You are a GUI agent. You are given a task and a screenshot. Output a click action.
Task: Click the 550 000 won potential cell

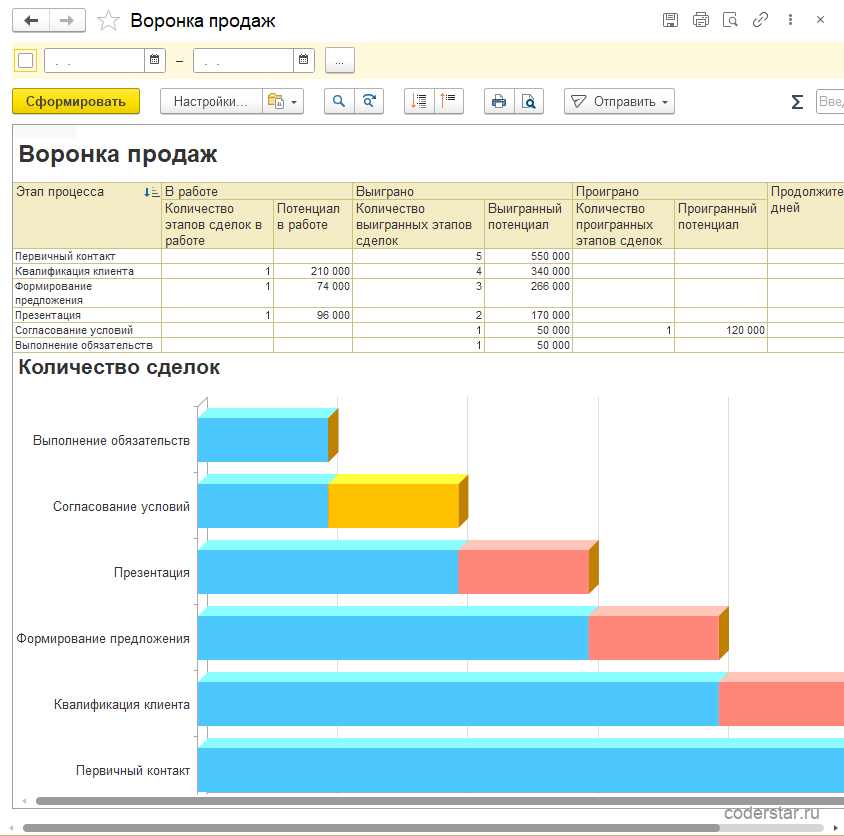coord(529,256)
